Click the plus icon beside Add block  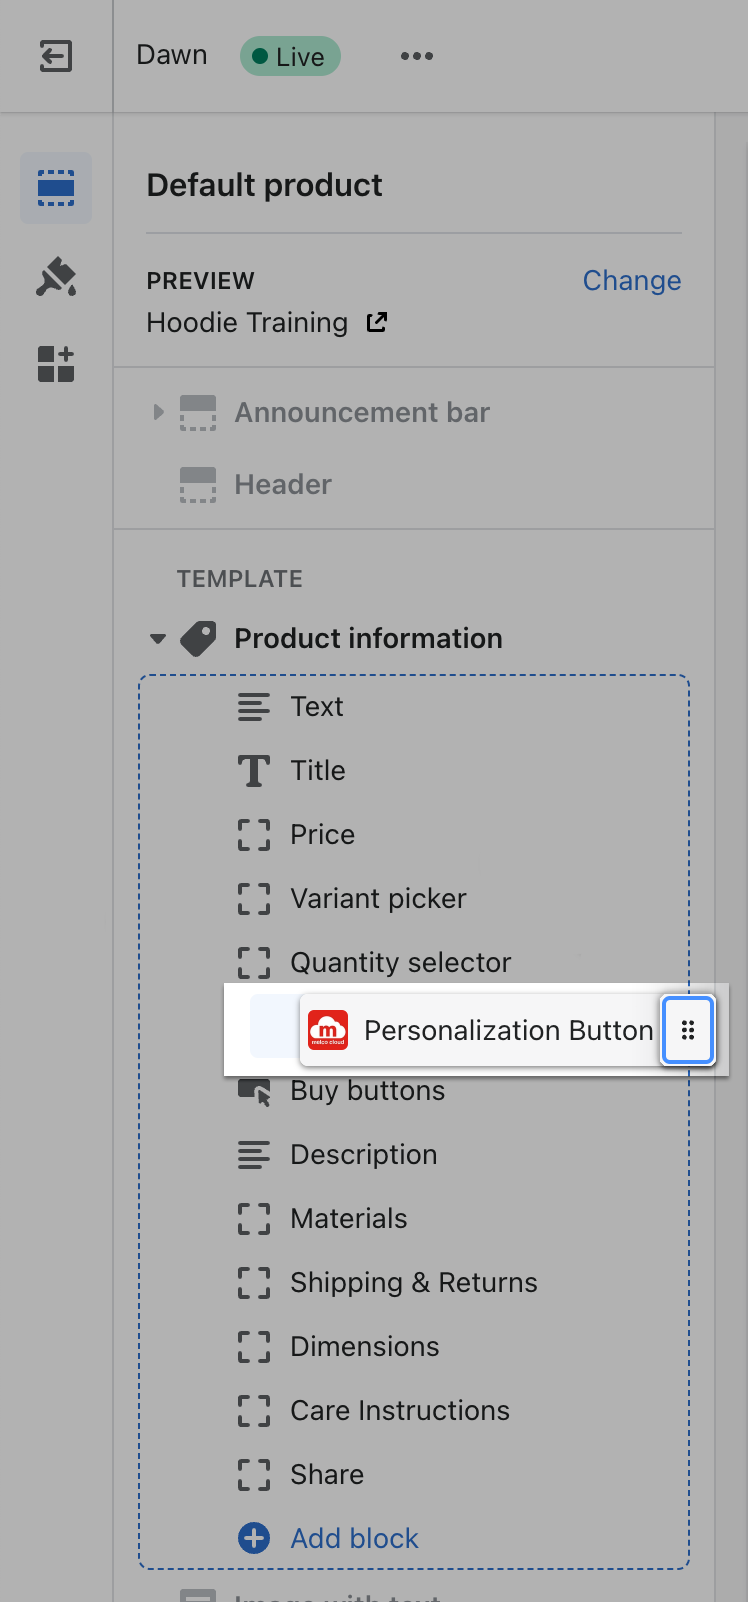(254, 1538)
